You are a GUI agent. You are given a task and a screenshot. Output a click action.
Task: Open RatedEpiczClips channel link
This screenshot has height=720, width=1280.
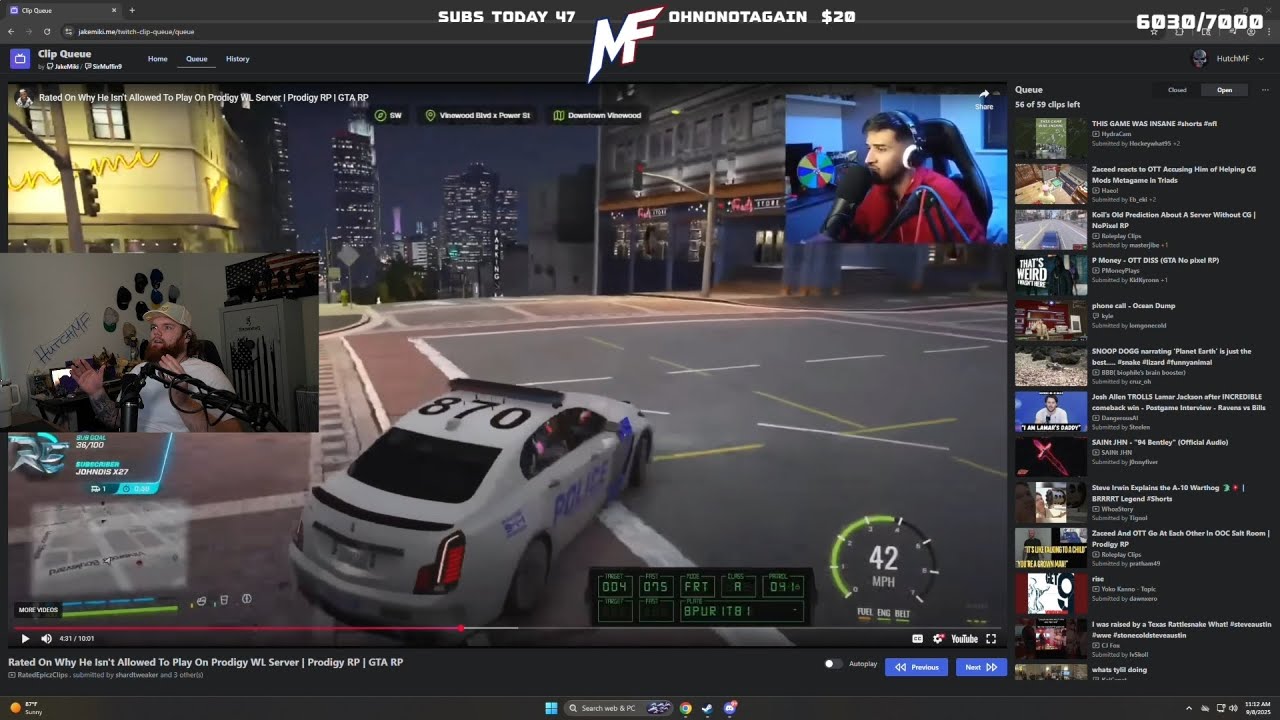pos(41,675)
